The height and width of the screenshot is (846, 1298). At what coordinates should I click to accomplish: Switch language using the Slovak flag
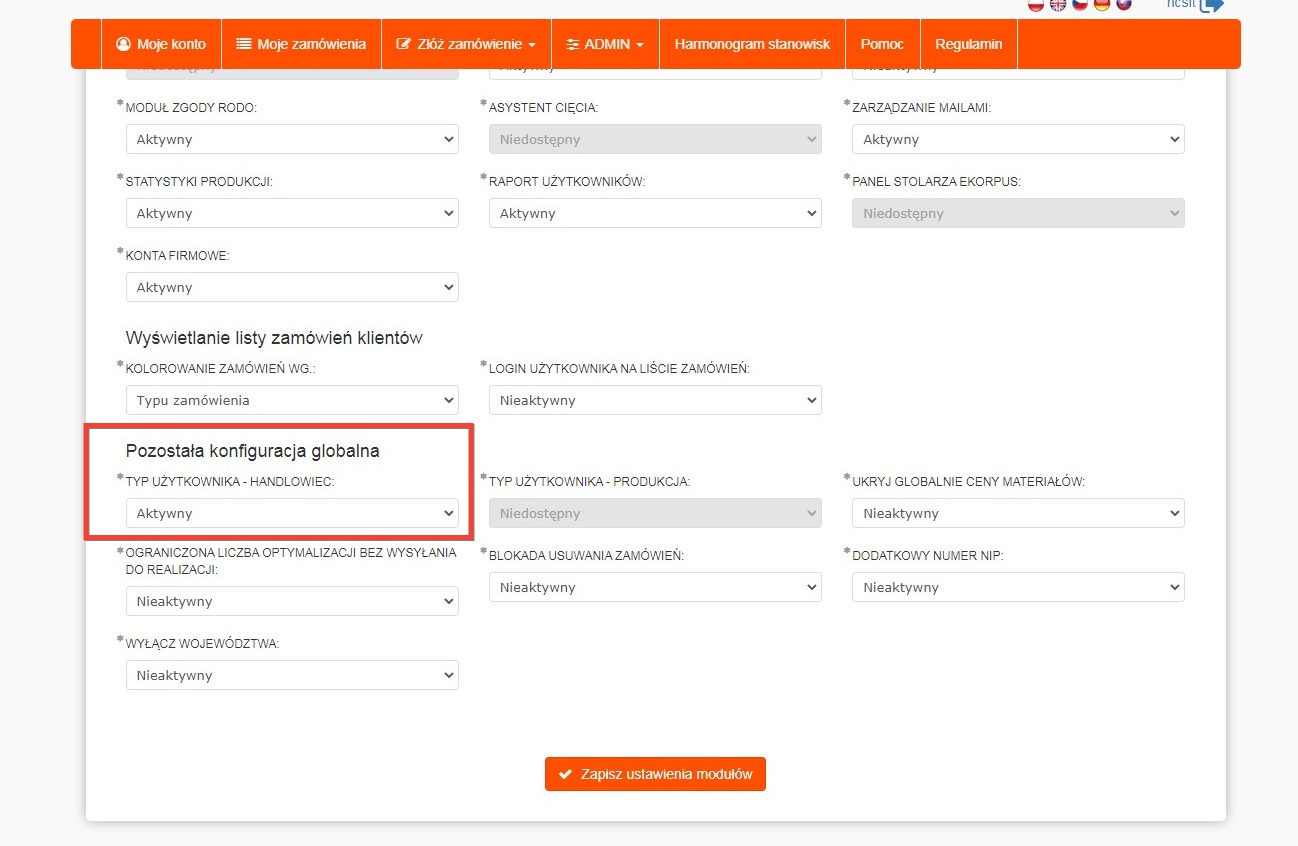pos(1124,4)
